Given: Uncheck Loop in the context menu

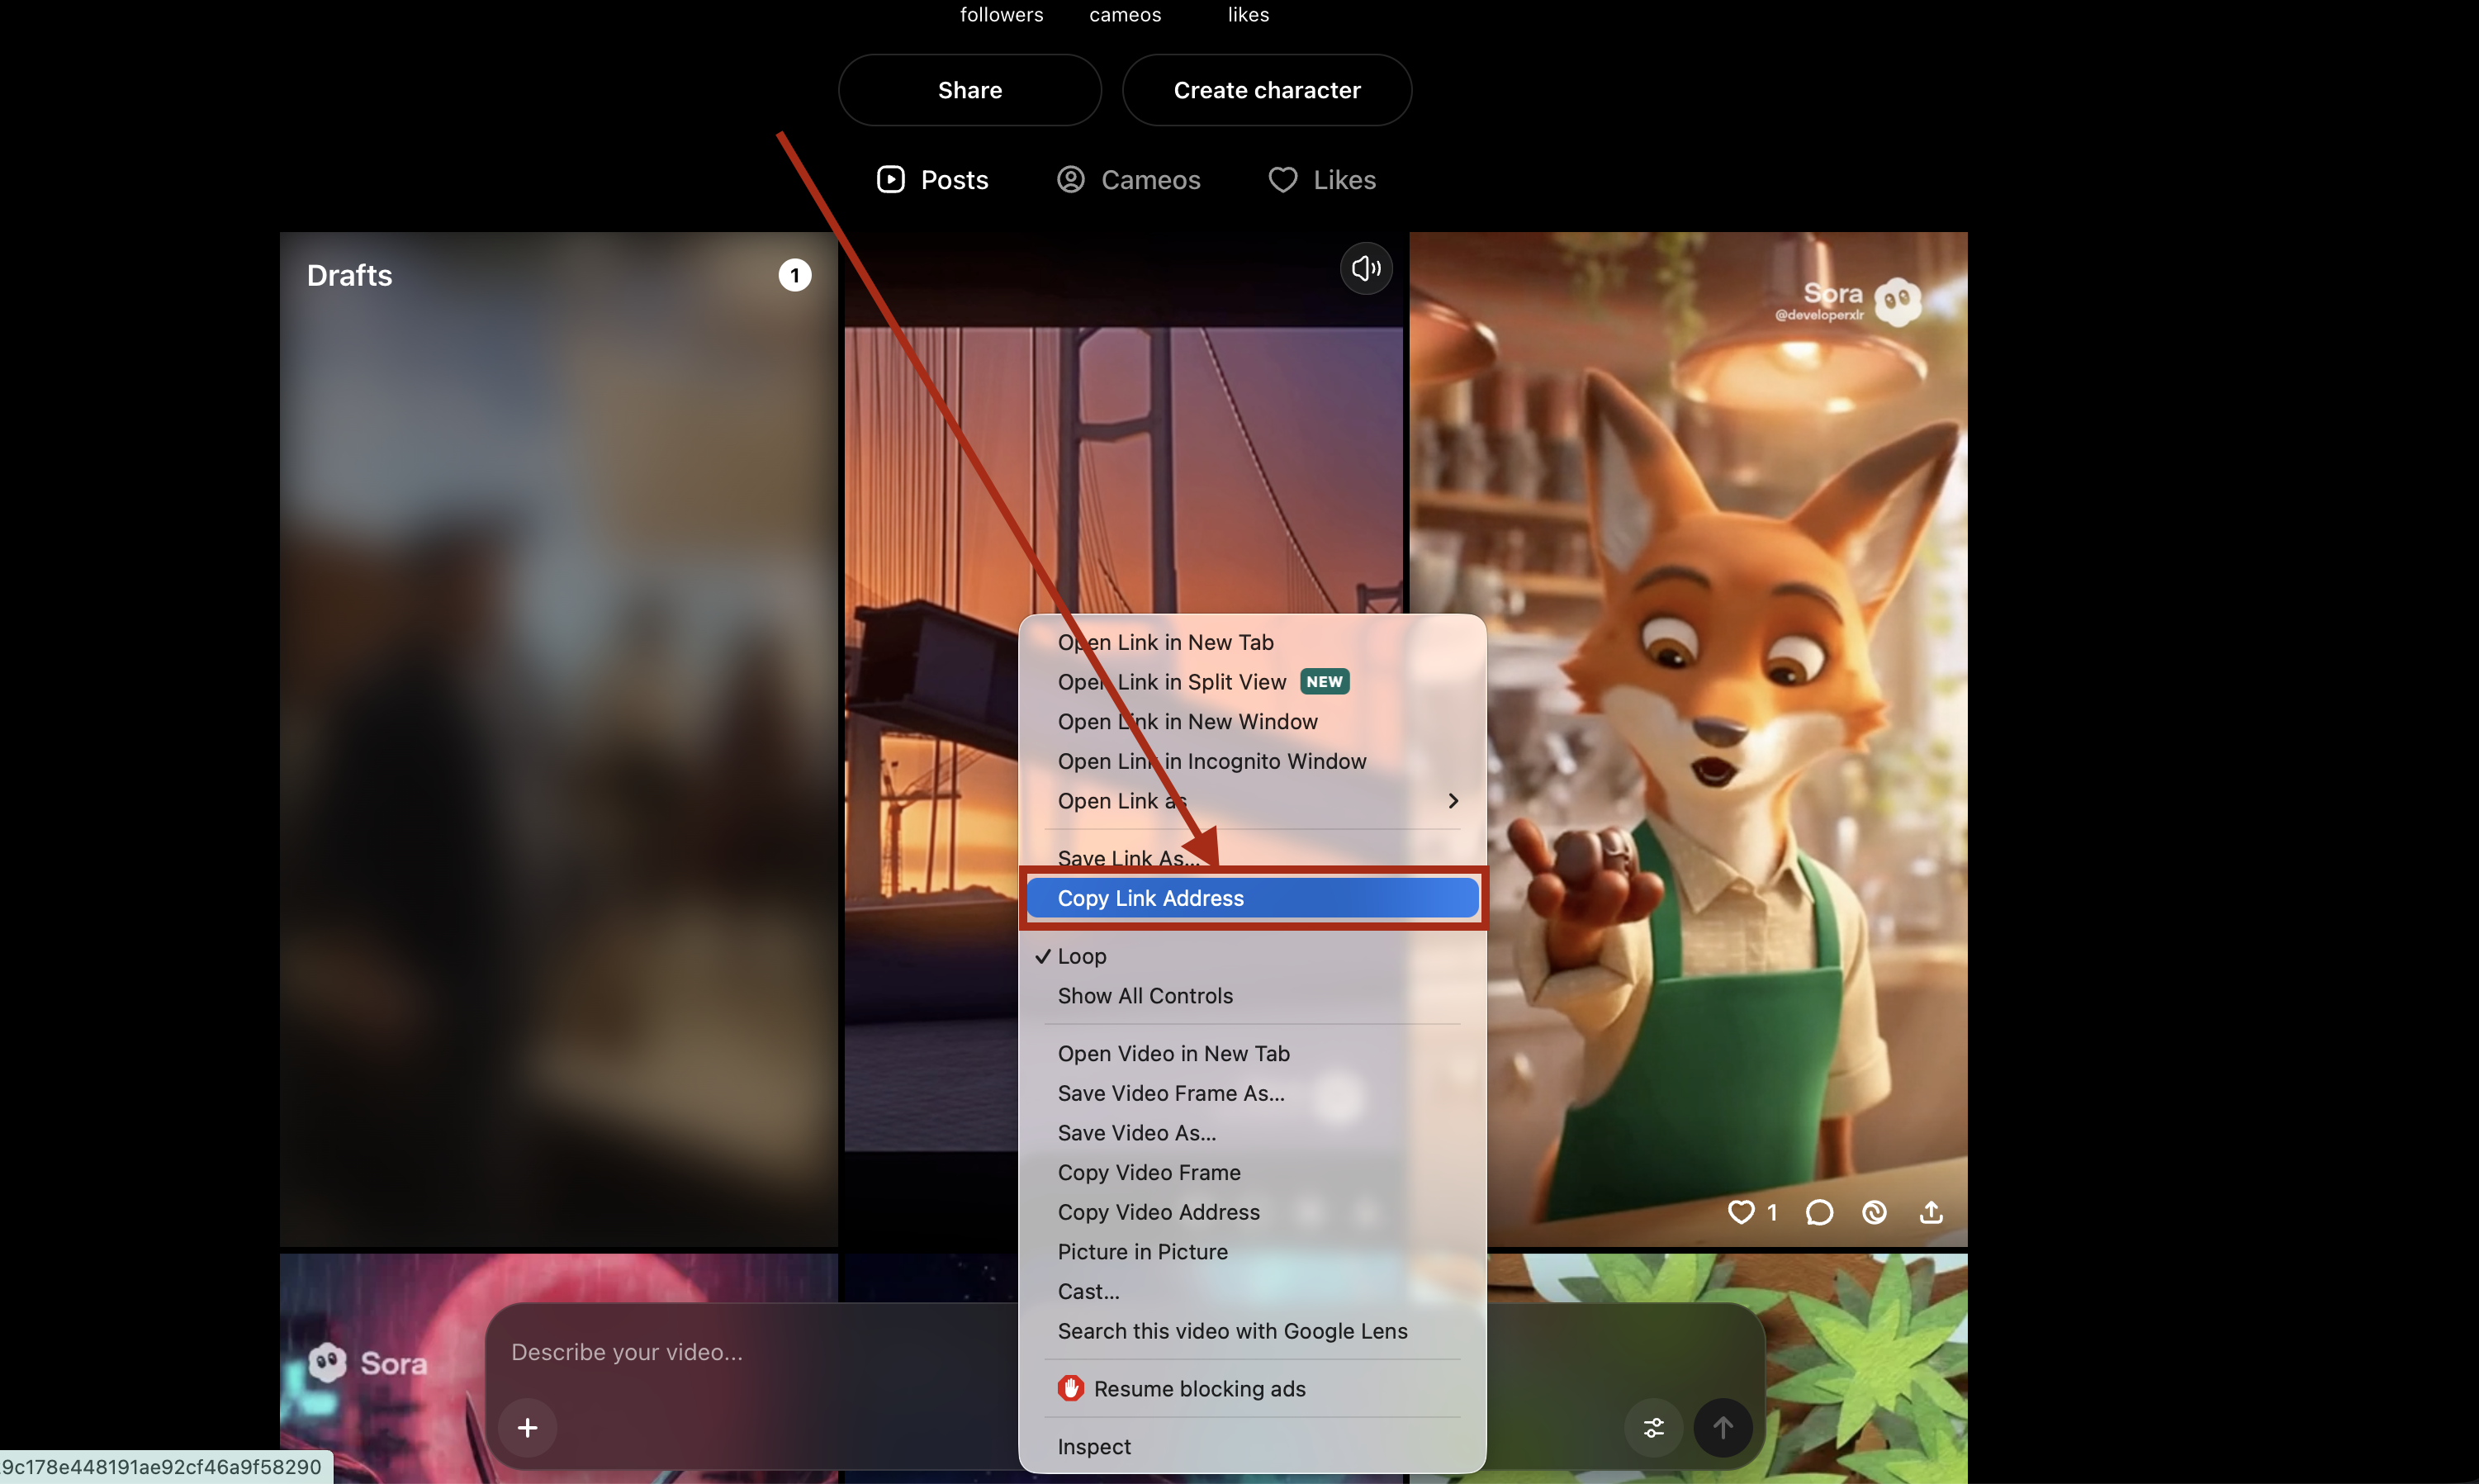Looking at the screenshot, I should pyautogui.click(x=1081, y=956).
